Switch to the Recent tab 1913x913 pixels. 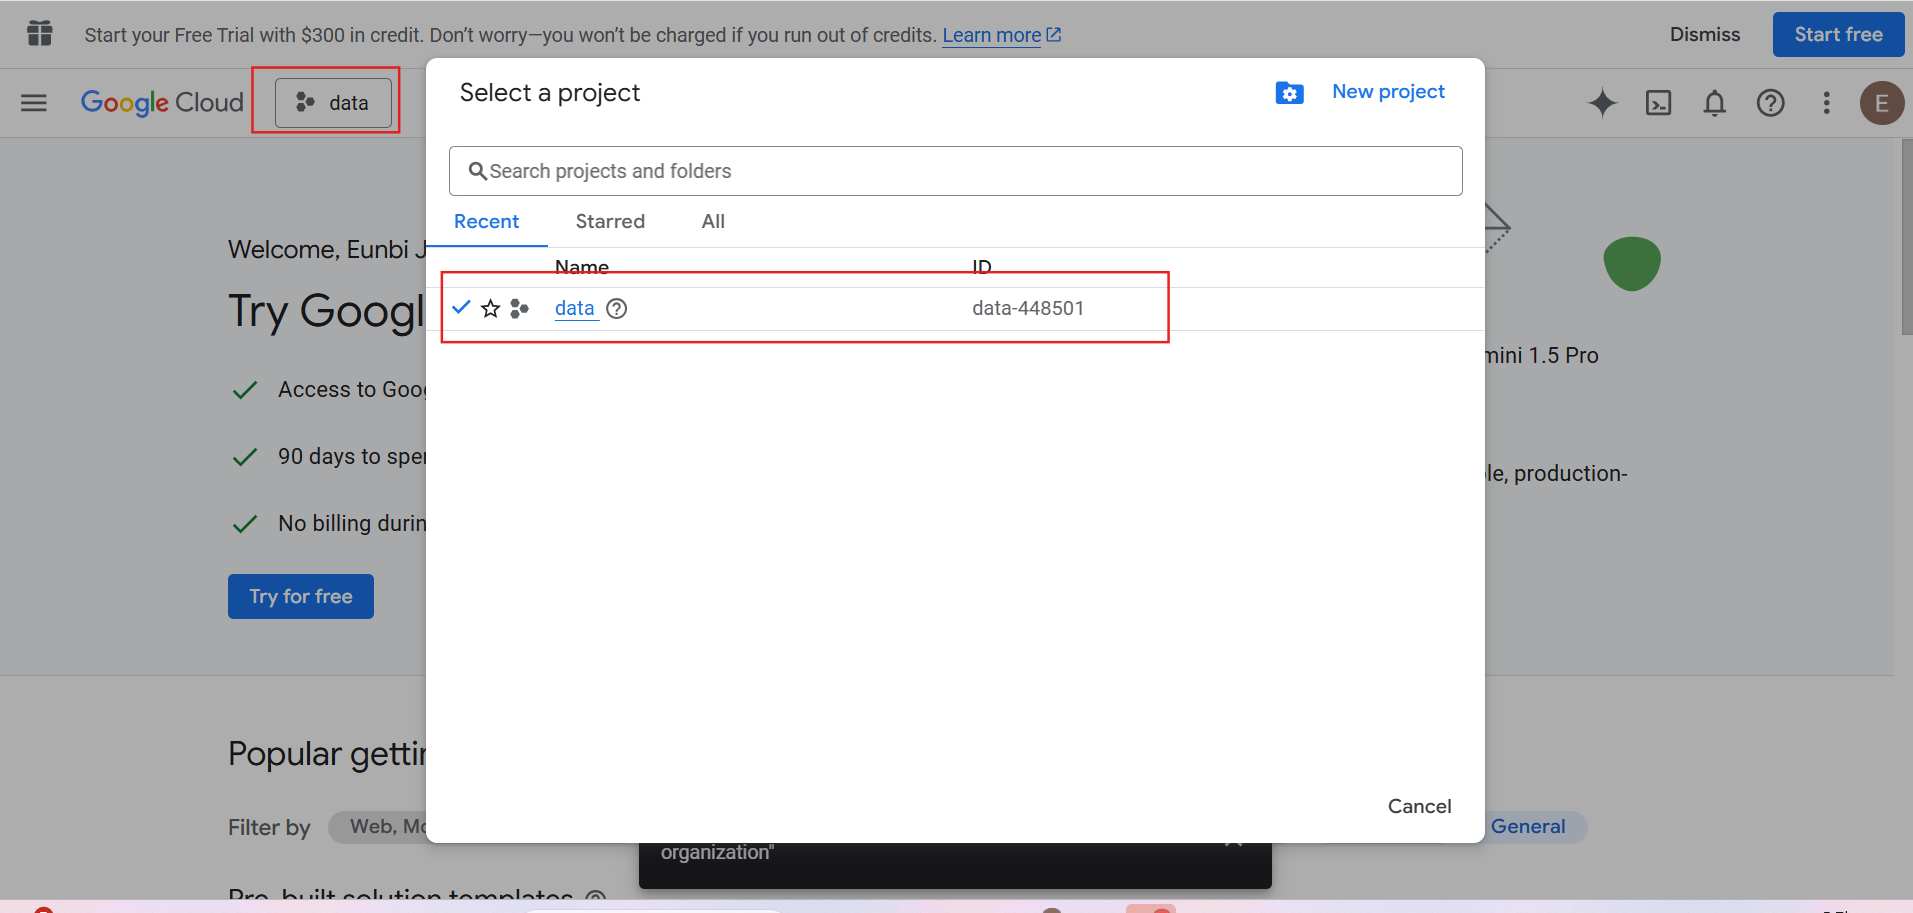pos(486,221)
